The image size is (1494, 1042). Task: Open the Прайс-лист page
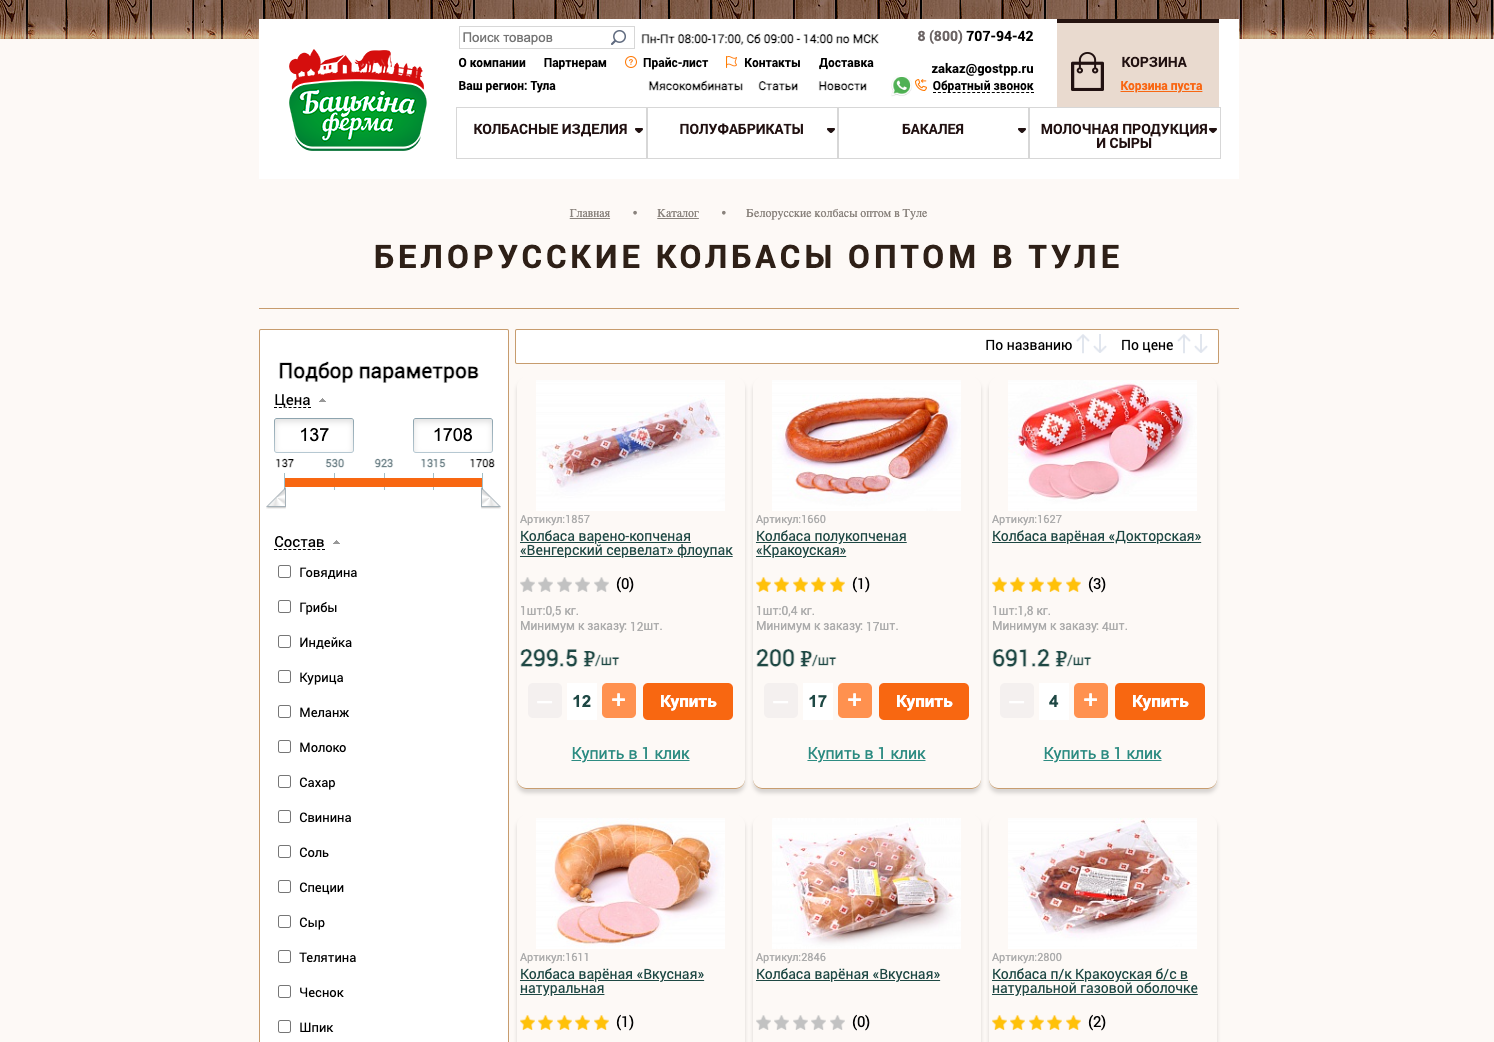pos(675,63)
